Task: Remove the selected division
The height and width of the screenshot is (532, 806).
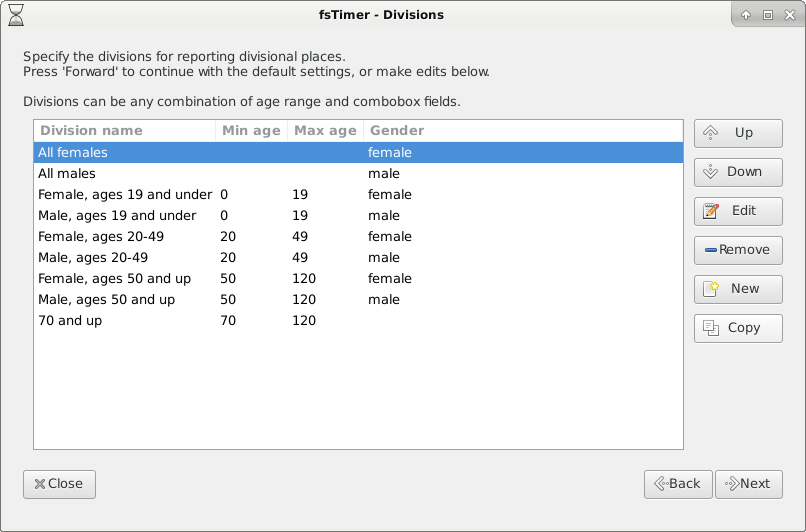Action: click(738, 250)
